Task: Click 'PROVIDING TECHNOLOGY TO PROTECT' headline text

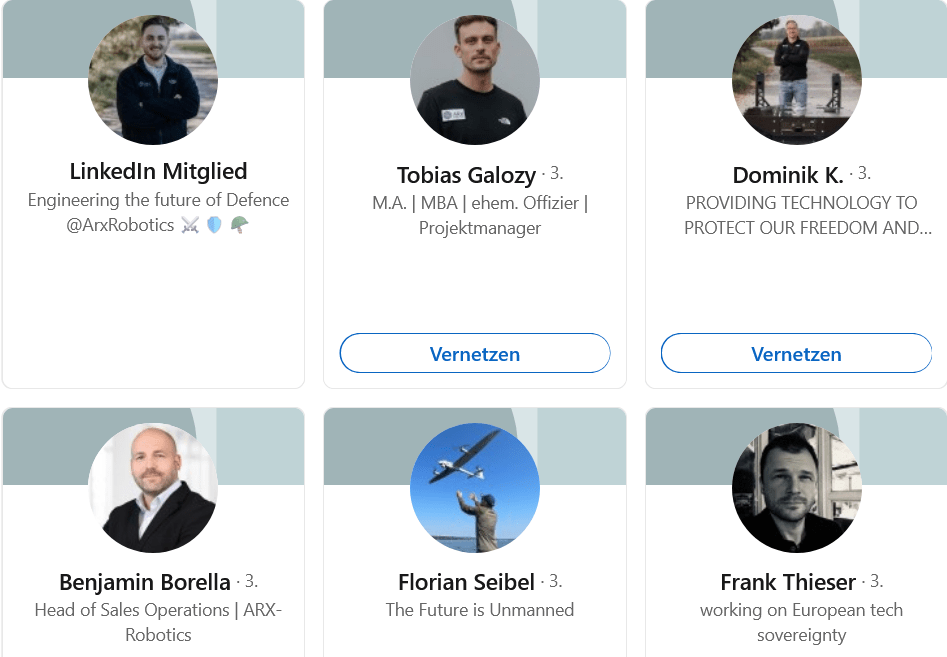Action: [x=808, y=215]
